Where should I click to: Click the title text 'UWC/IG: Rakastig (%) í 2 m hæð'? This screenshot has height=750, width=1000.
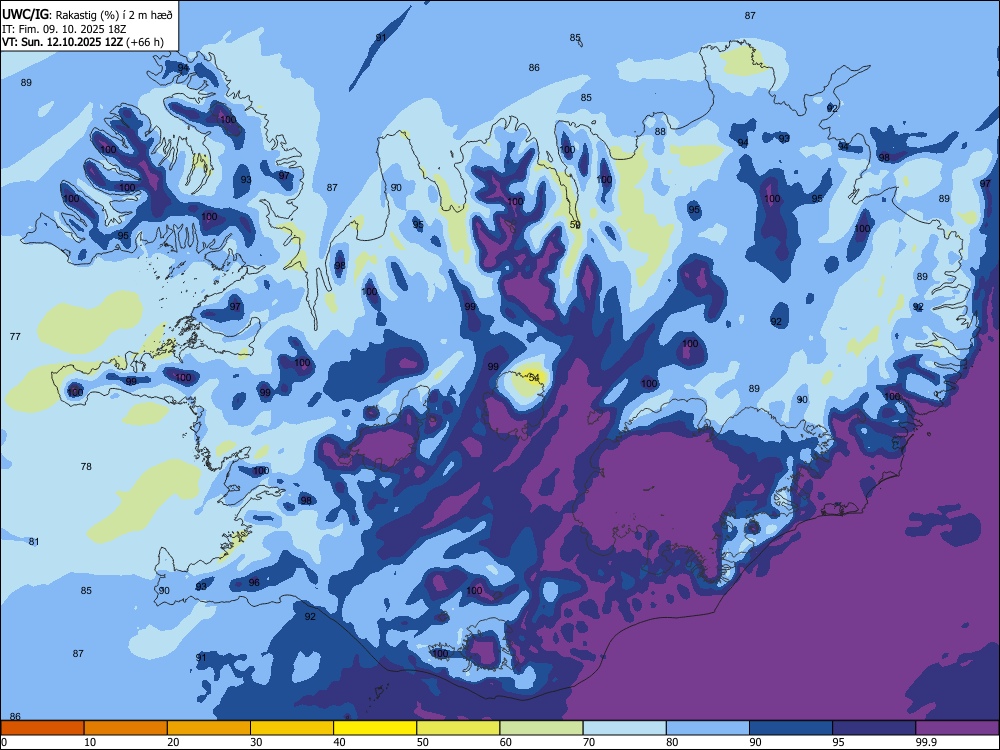coord(87,14)
